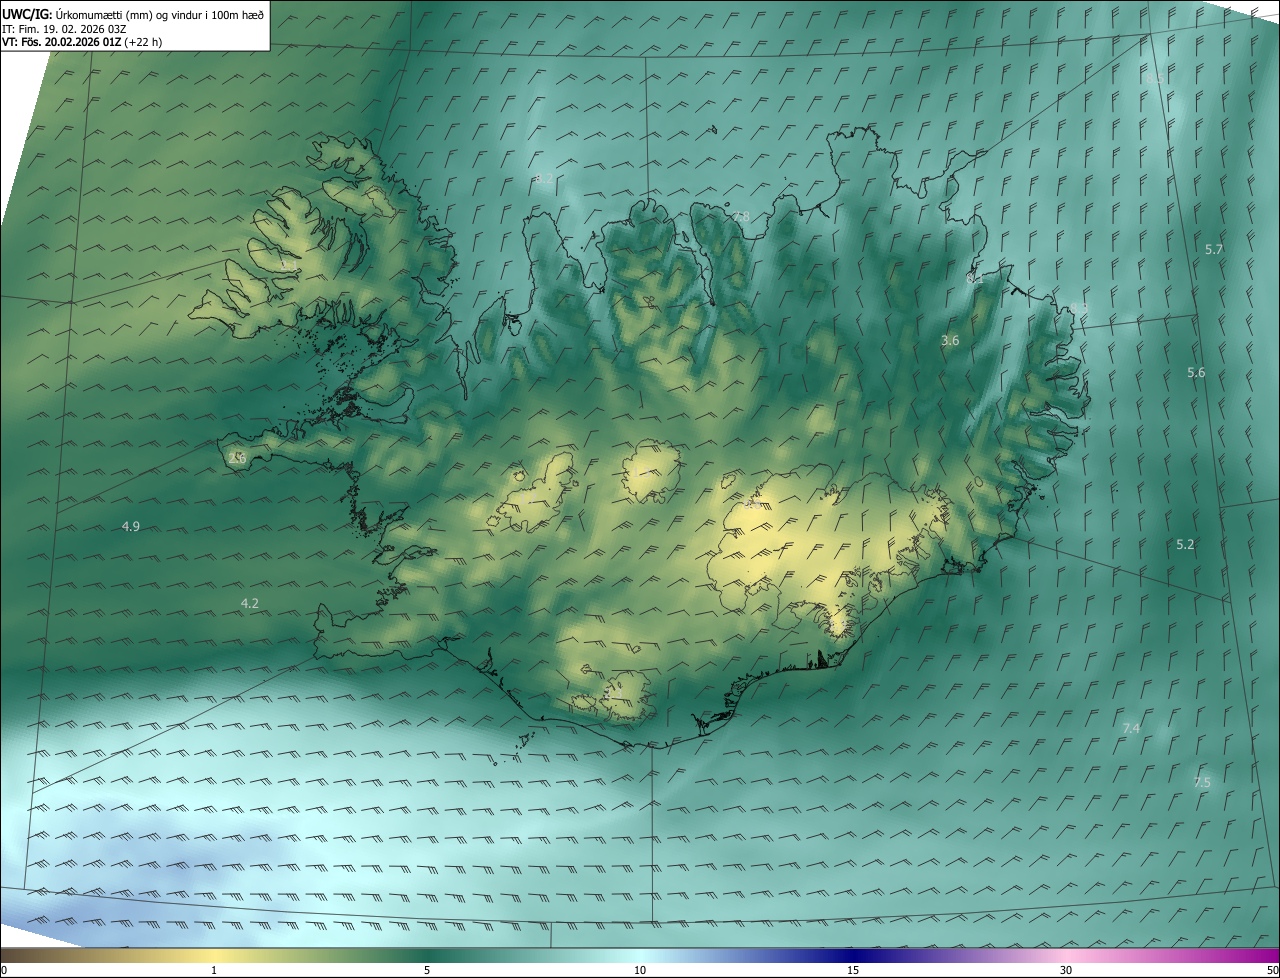Click the colorbar tick label '1'
This screenshot has width=1280, height=978.
(x=214, y=971)
